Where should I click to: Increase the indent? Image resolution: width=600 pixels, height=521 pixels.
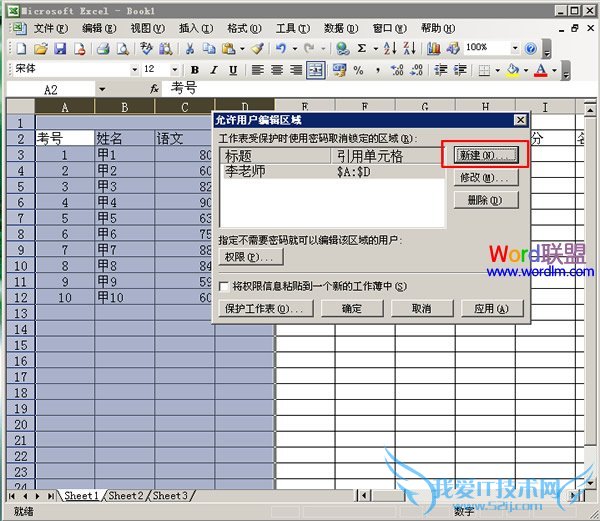[460, 70]
